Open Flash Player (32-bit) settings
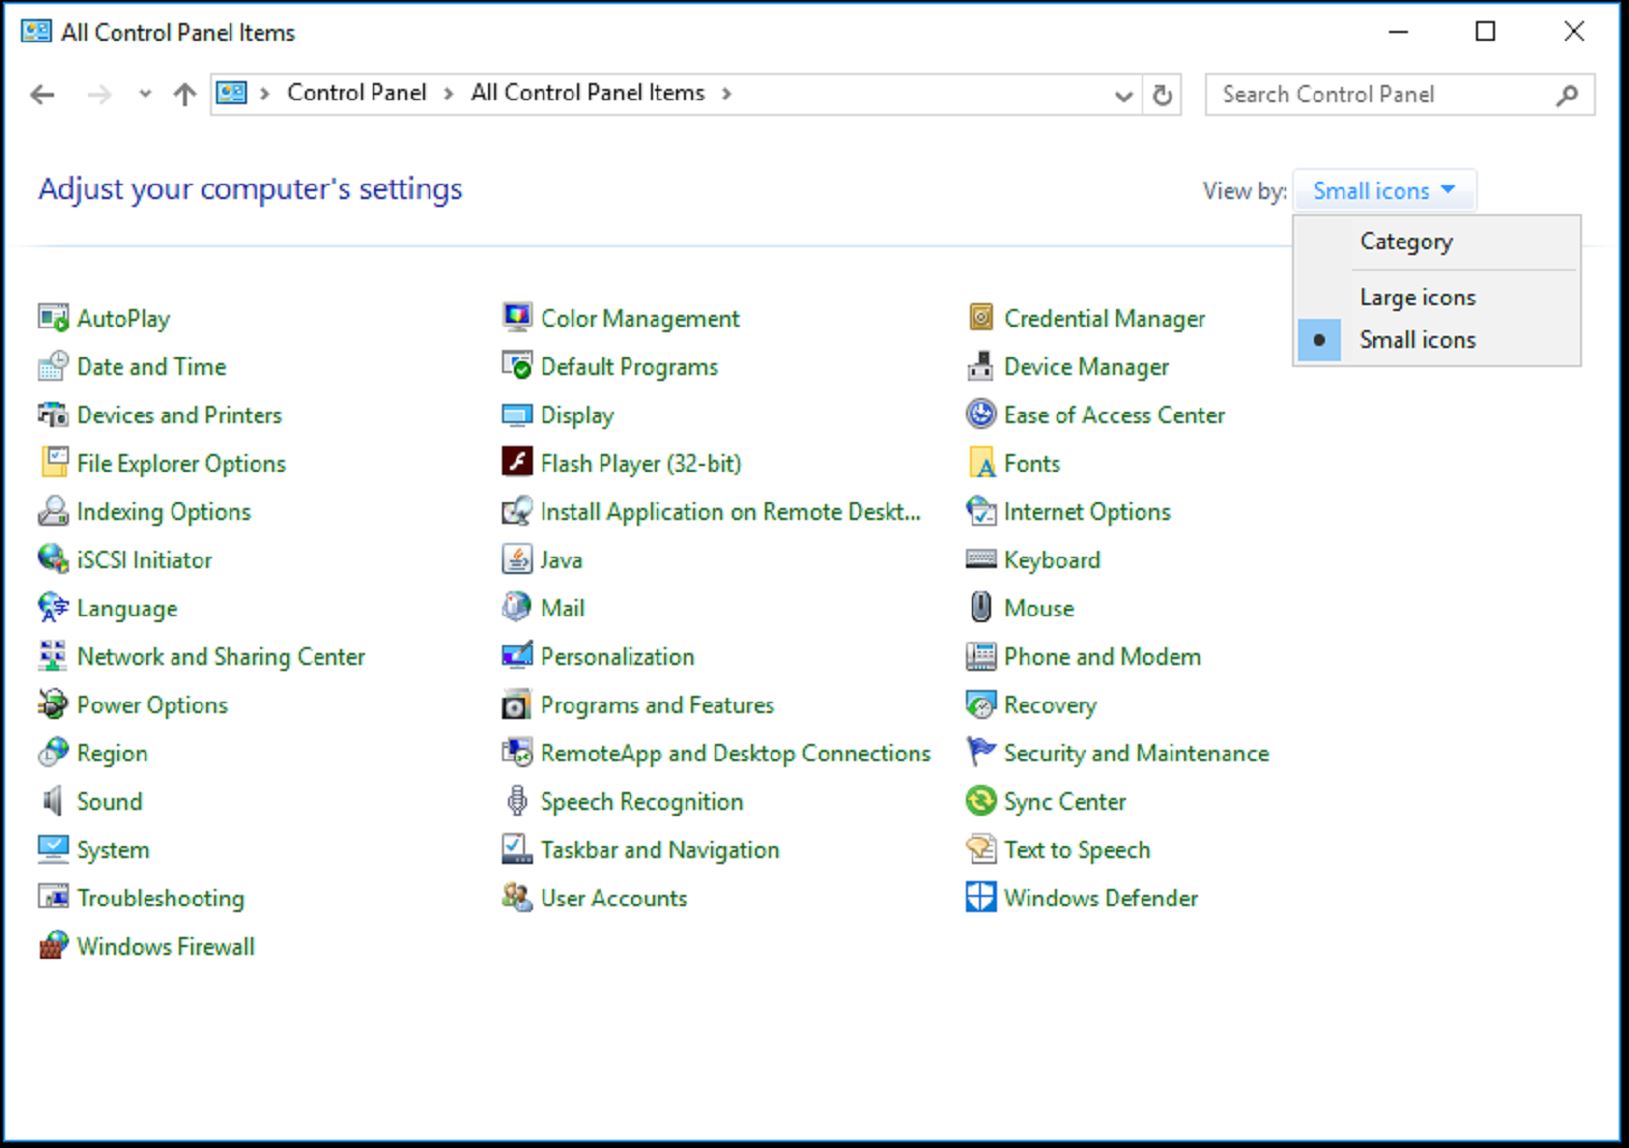Screen dimensions: 1629x1148 coord(641,463)
